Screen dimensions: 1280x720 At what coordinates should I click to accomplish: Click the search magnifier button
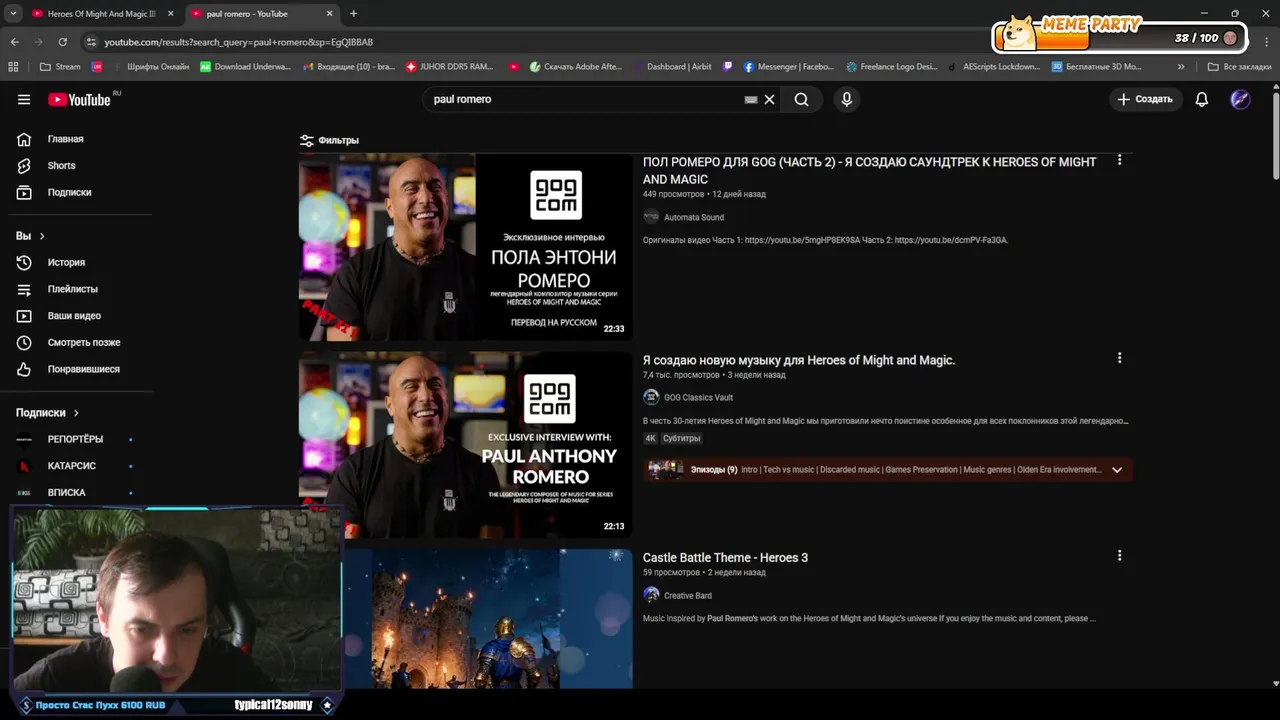tap(801, 99)
